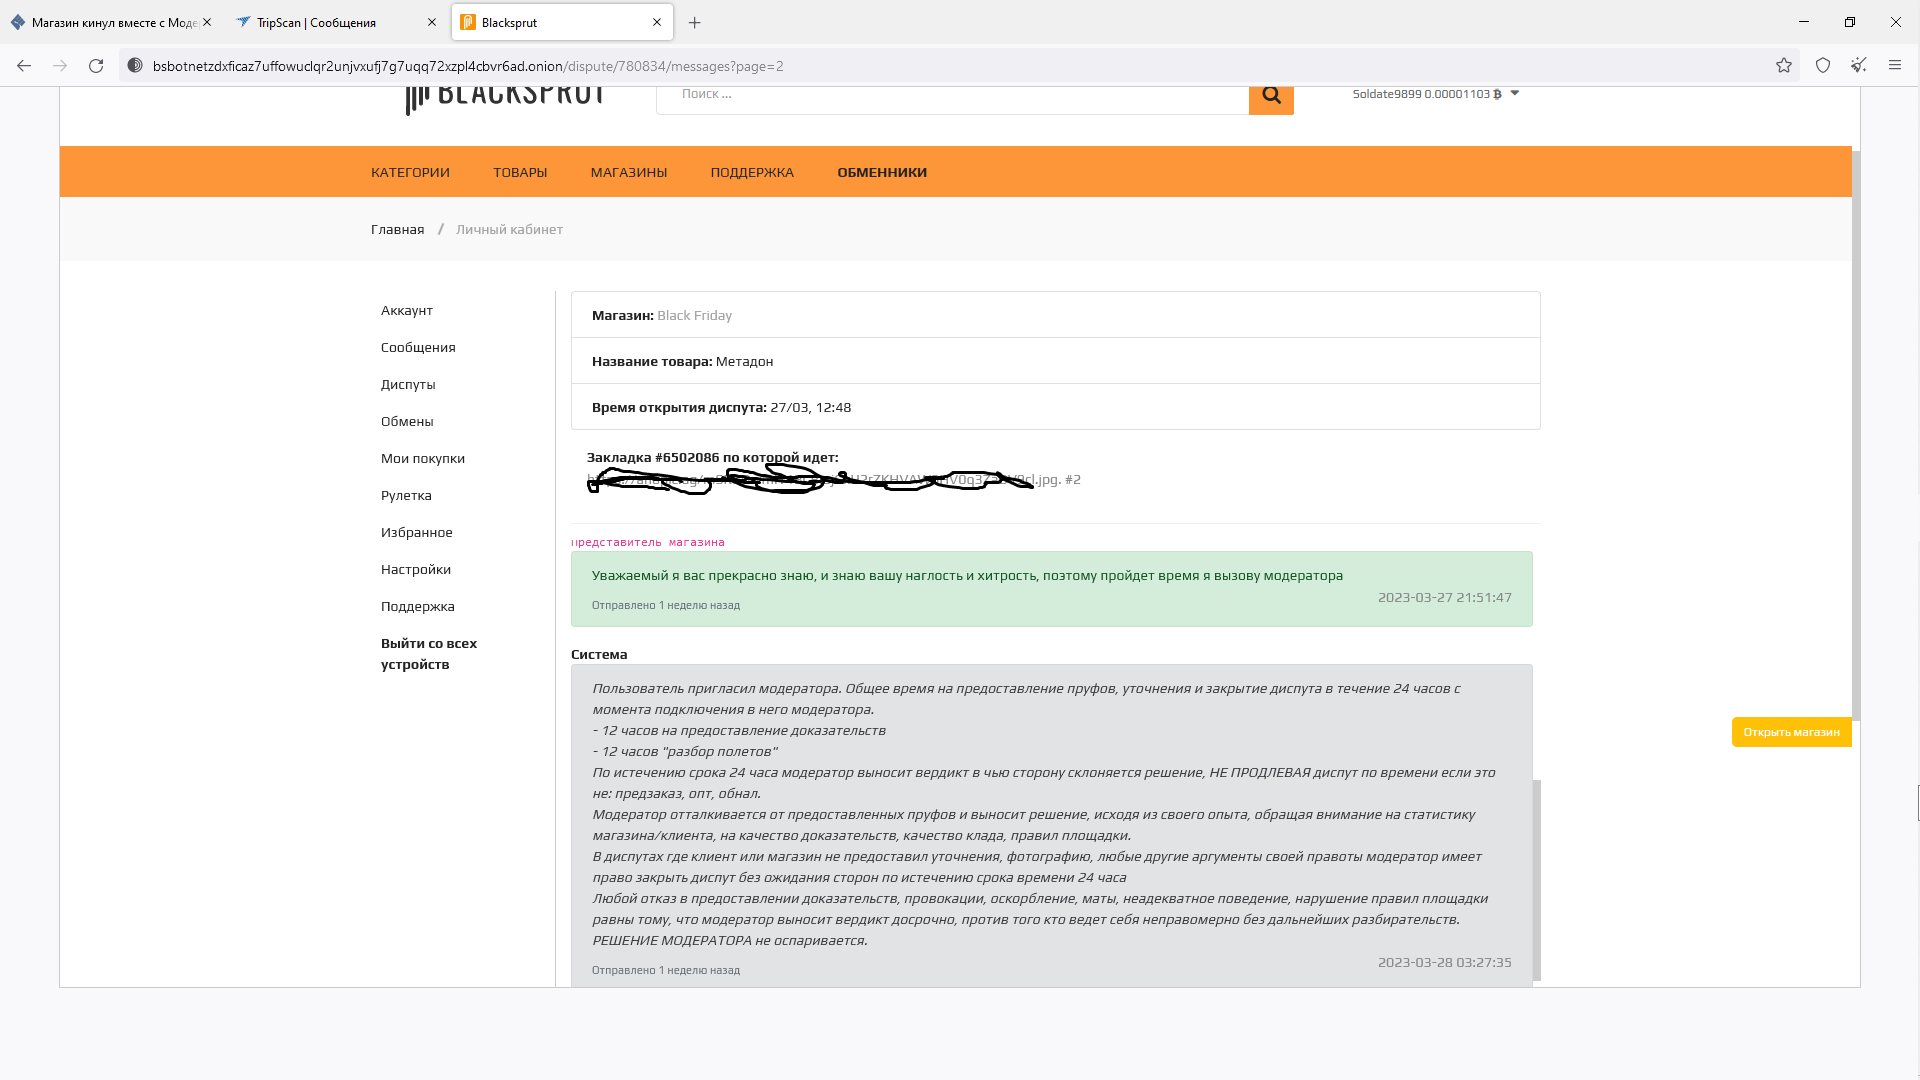Click the onion site identity icon in address bar
This screenshot has height=1080, width=1920.
coord(135,66)
